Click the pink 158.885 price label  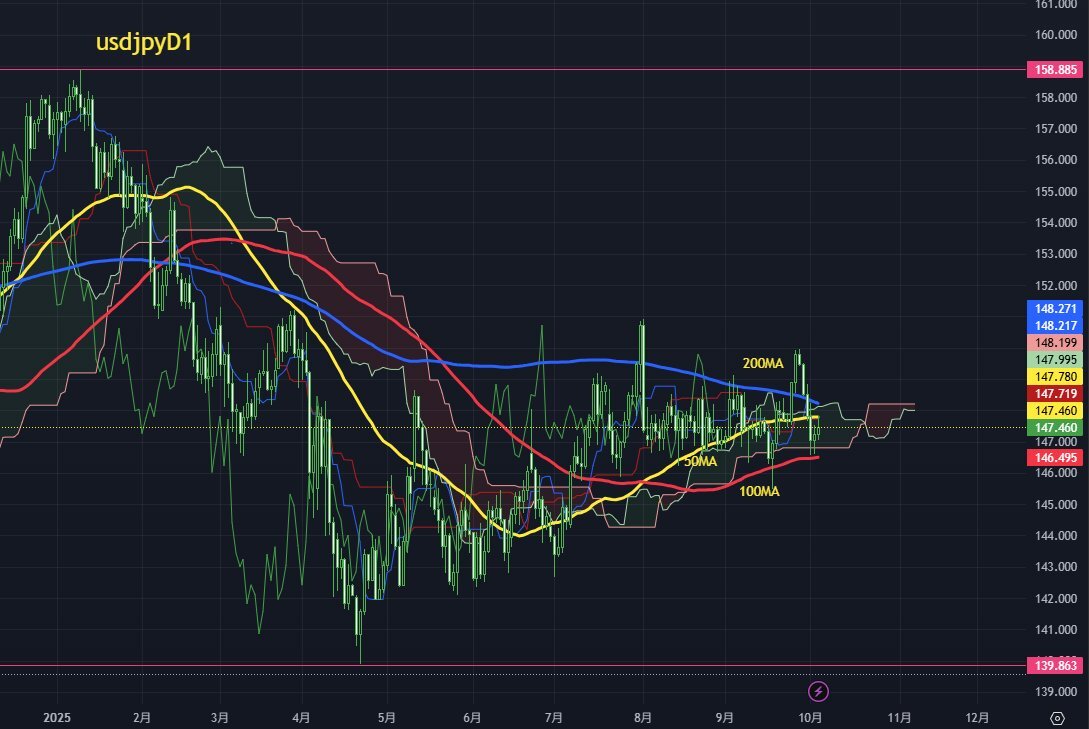pyautogui.click(x=1056, y=69)
